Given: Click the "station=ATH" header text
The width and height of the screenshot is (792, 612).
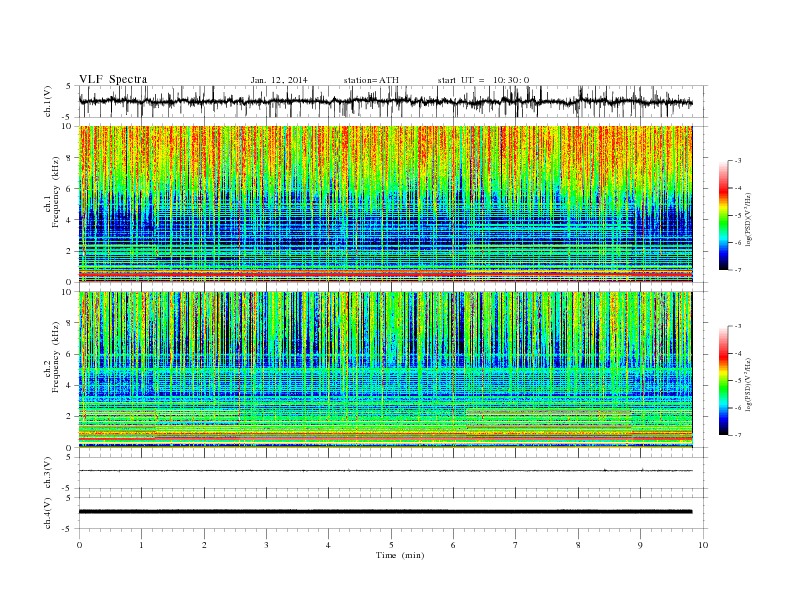Looking at the screenshot, I should coord(371,80).
